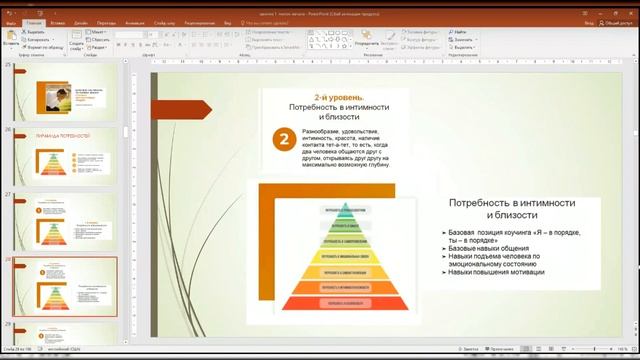Switch to the Animations (Анимация) tab
The height and width of the screenshot is (360, 640).
pyautogui.click(x=135, y=23)
